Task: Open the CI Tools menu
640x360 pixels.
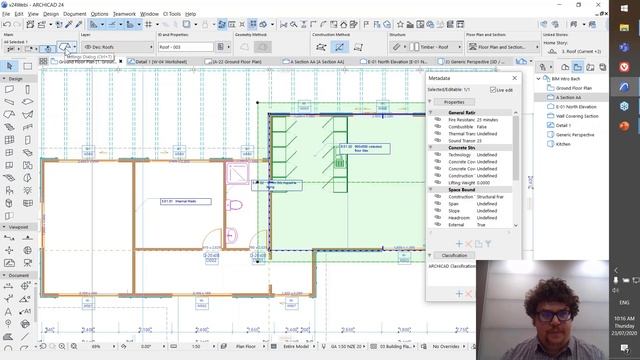Action: (171, 14)
